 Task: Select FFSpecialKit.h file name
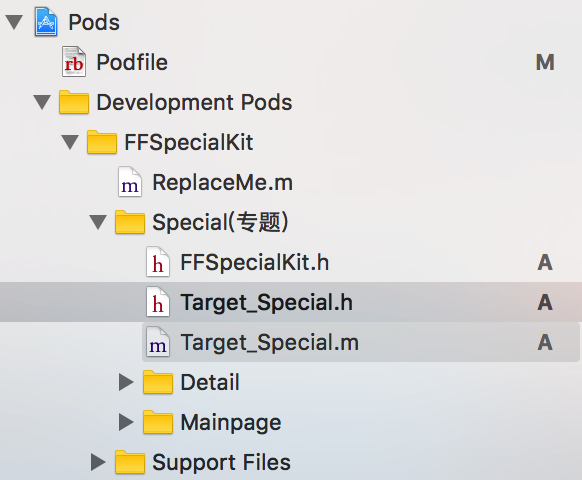click(x=255, y=262)
